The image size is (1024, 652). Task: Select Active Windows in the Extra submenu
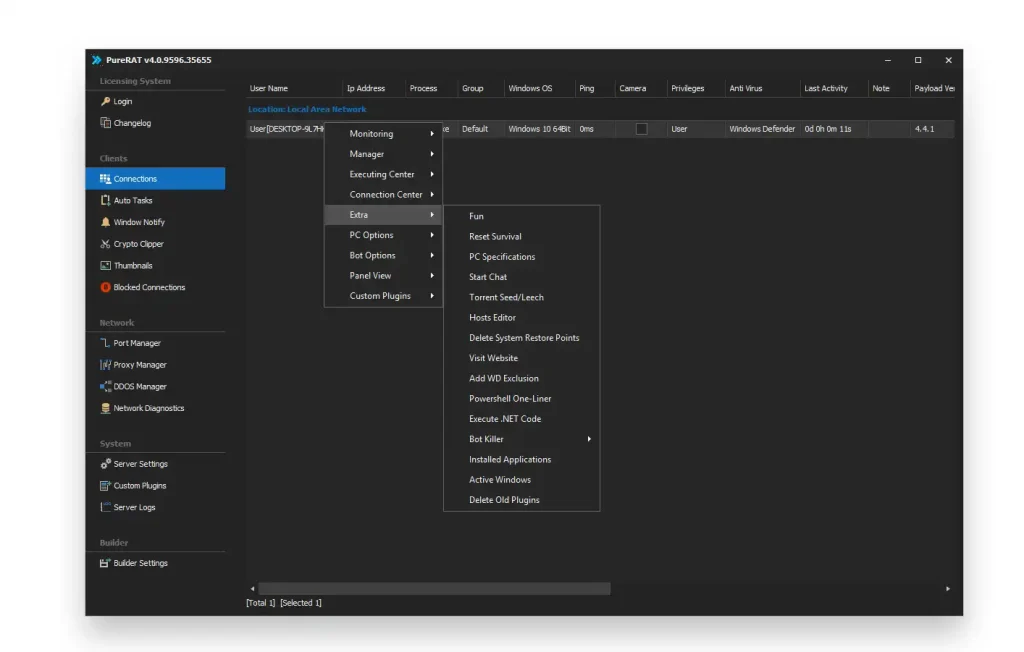pos(500,480)
